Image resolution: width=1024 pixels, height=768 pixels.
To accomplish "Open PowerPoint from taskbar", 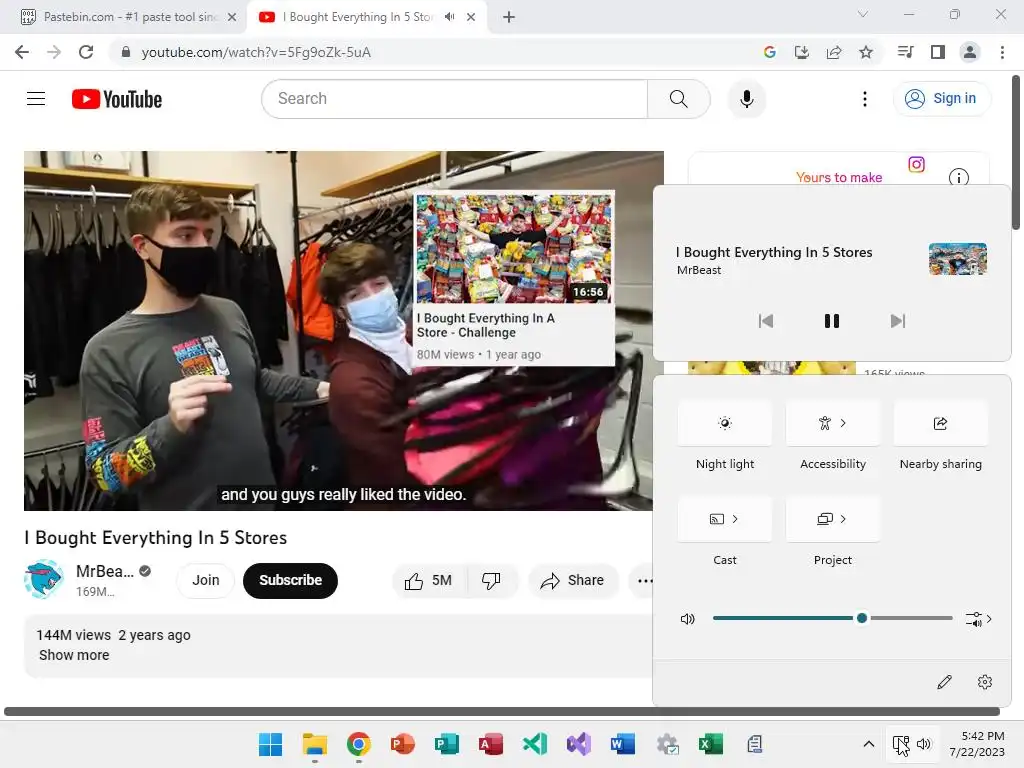I will pos(402,744).
